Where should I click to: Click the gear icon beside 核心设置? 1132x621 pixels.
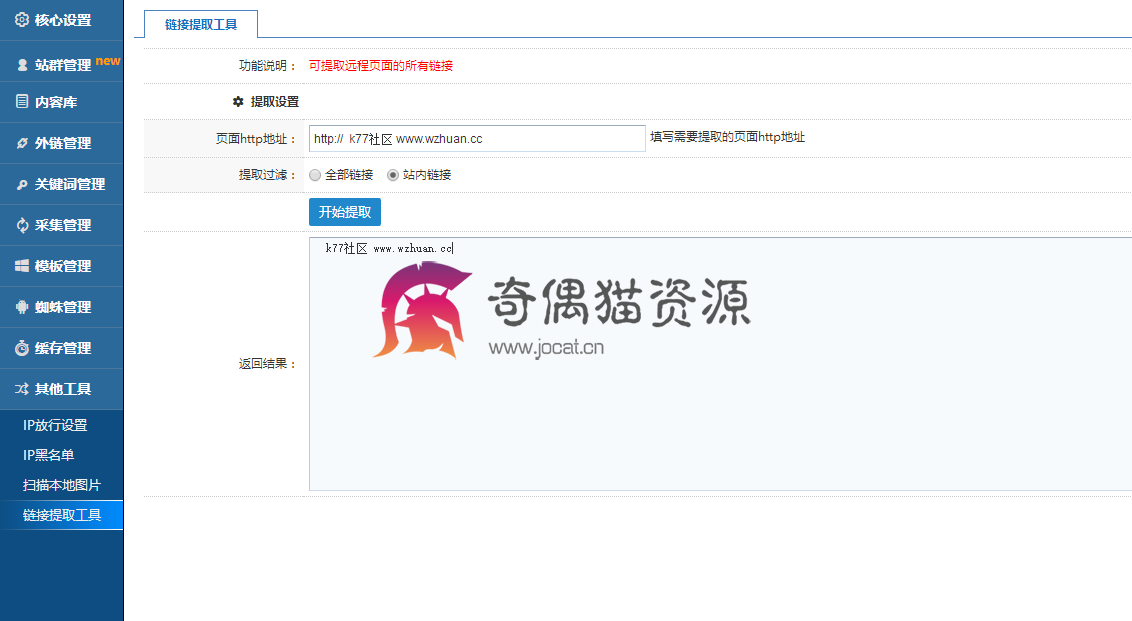point(22,20)
